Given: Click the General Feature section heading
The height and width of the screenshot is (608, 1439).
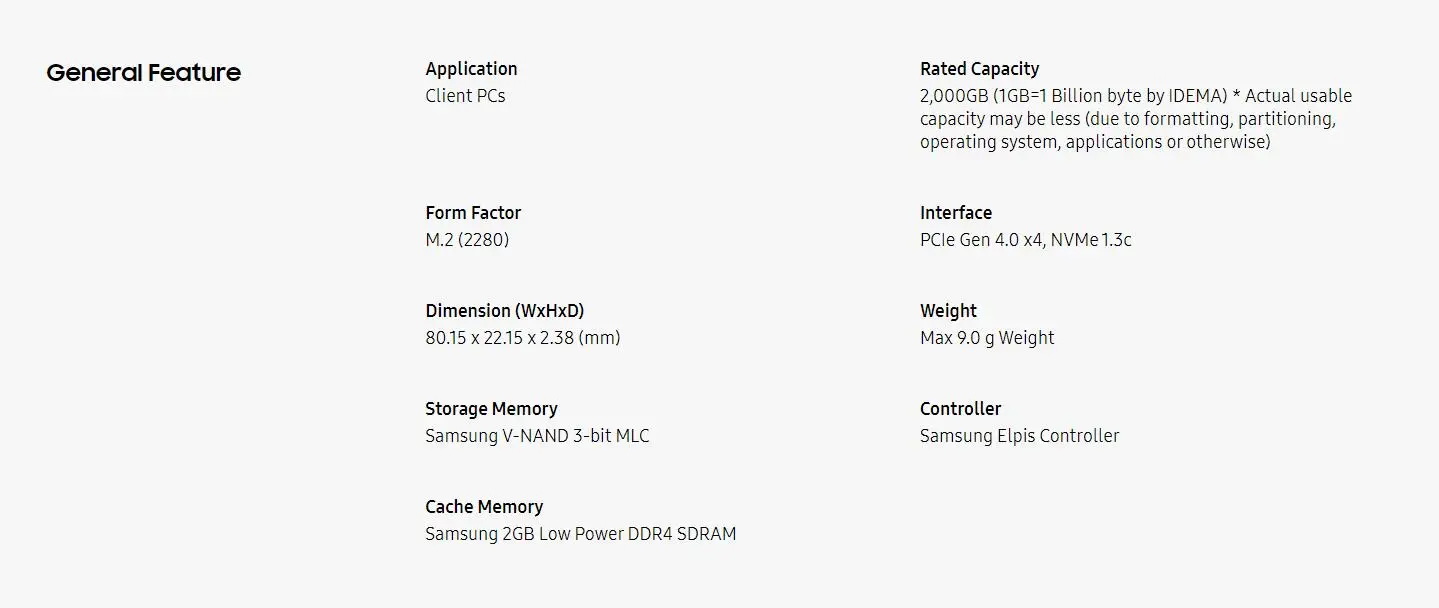Looking at the screenshot, I should click(143, 73).
